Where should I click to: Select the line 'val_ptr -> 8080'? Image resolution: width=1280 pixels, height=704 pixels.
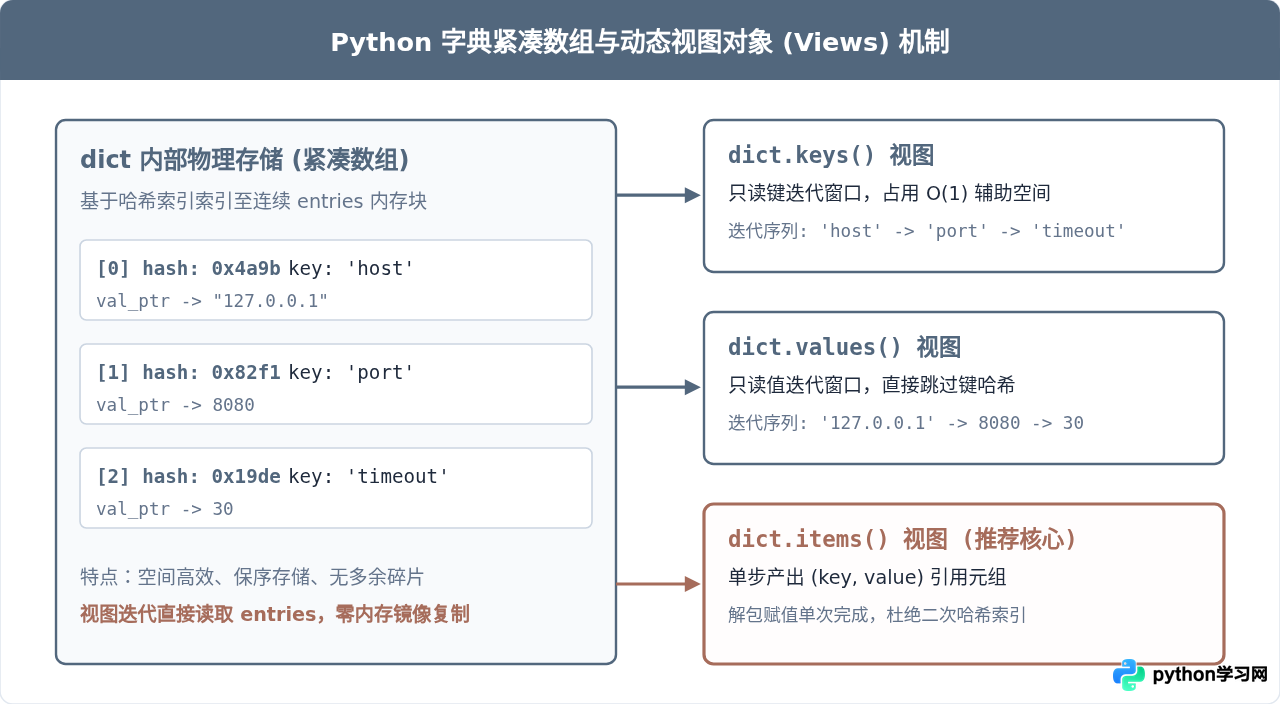pos(175,405)
